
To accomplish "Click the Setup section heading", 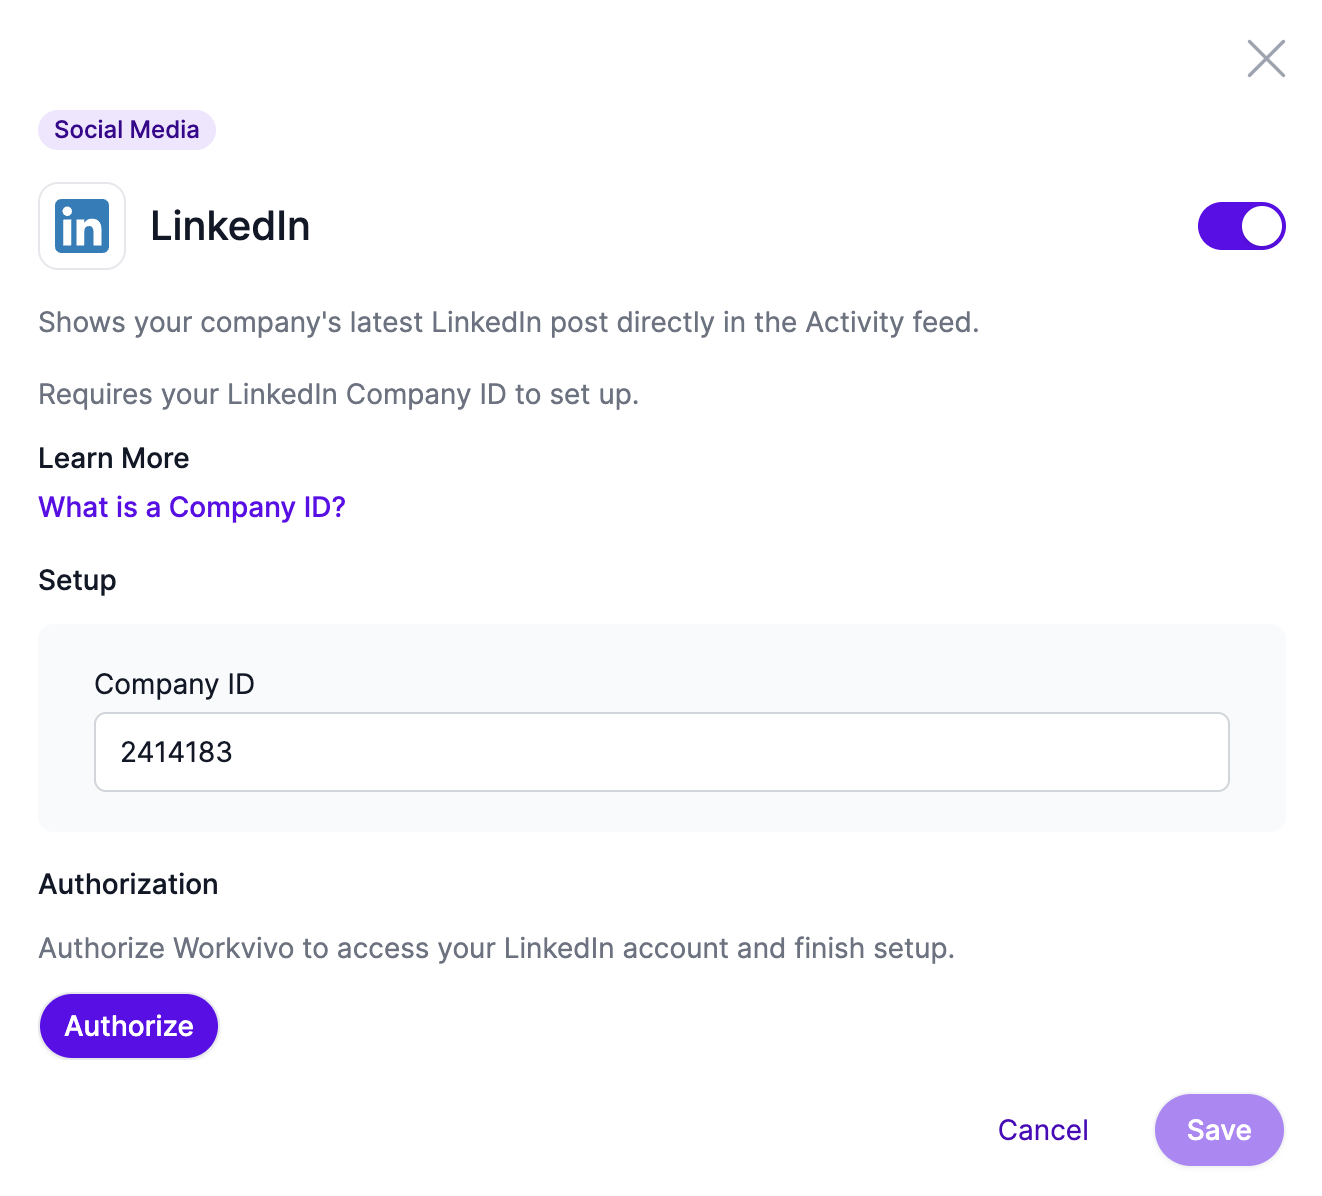I will 77,580.
